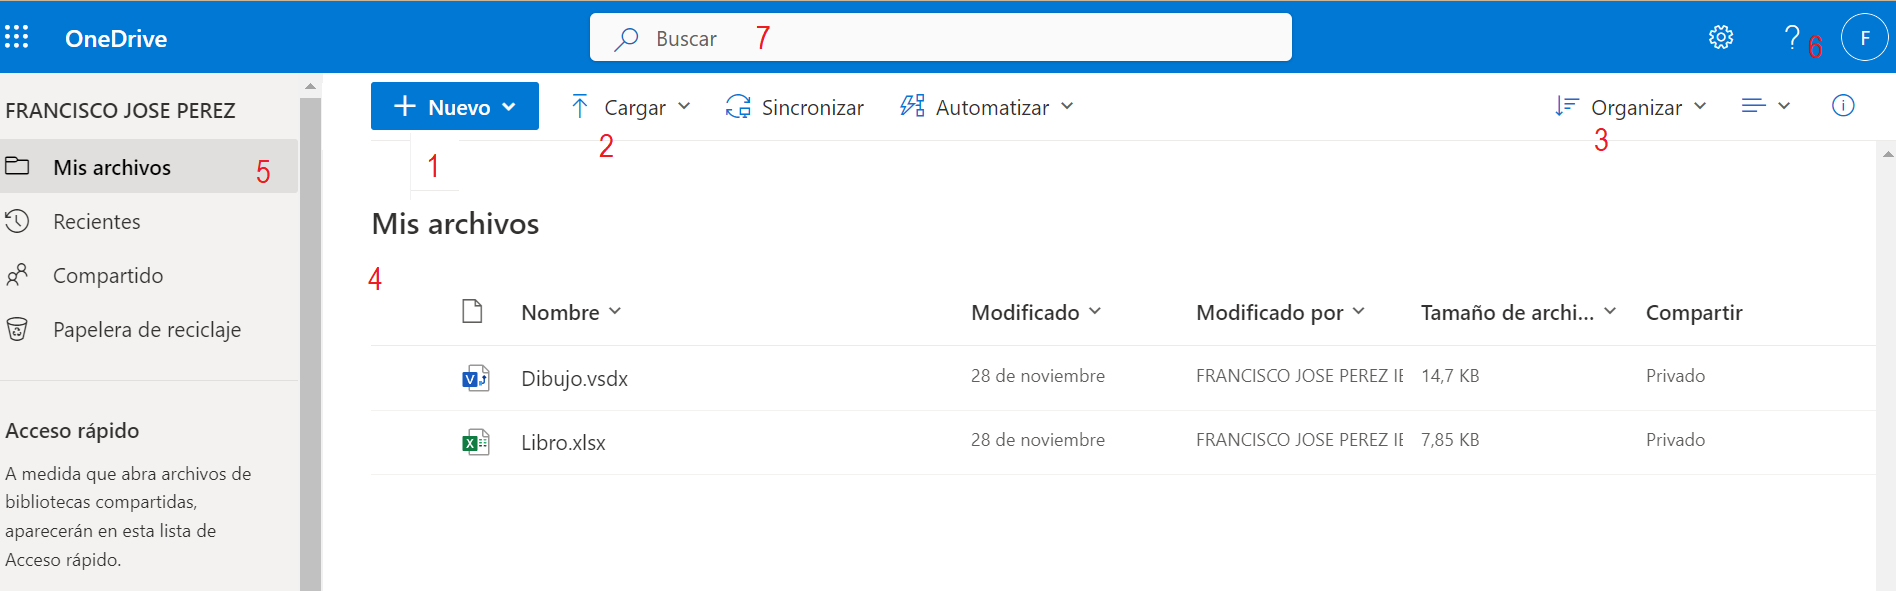The height and width of the screenshot is (591, 1896).
Task: Click the Recientes clock icon
Action: pyautogui.click(x=17, y=221)
